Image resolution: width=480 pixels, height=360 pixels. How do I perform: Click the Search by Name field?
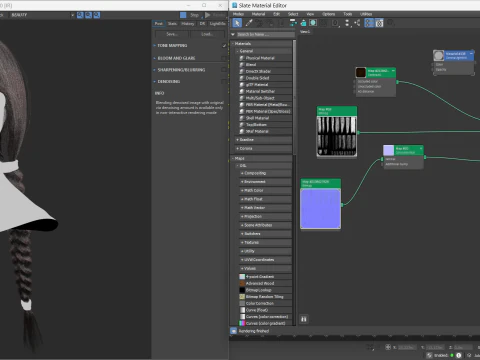coord(266,34)
